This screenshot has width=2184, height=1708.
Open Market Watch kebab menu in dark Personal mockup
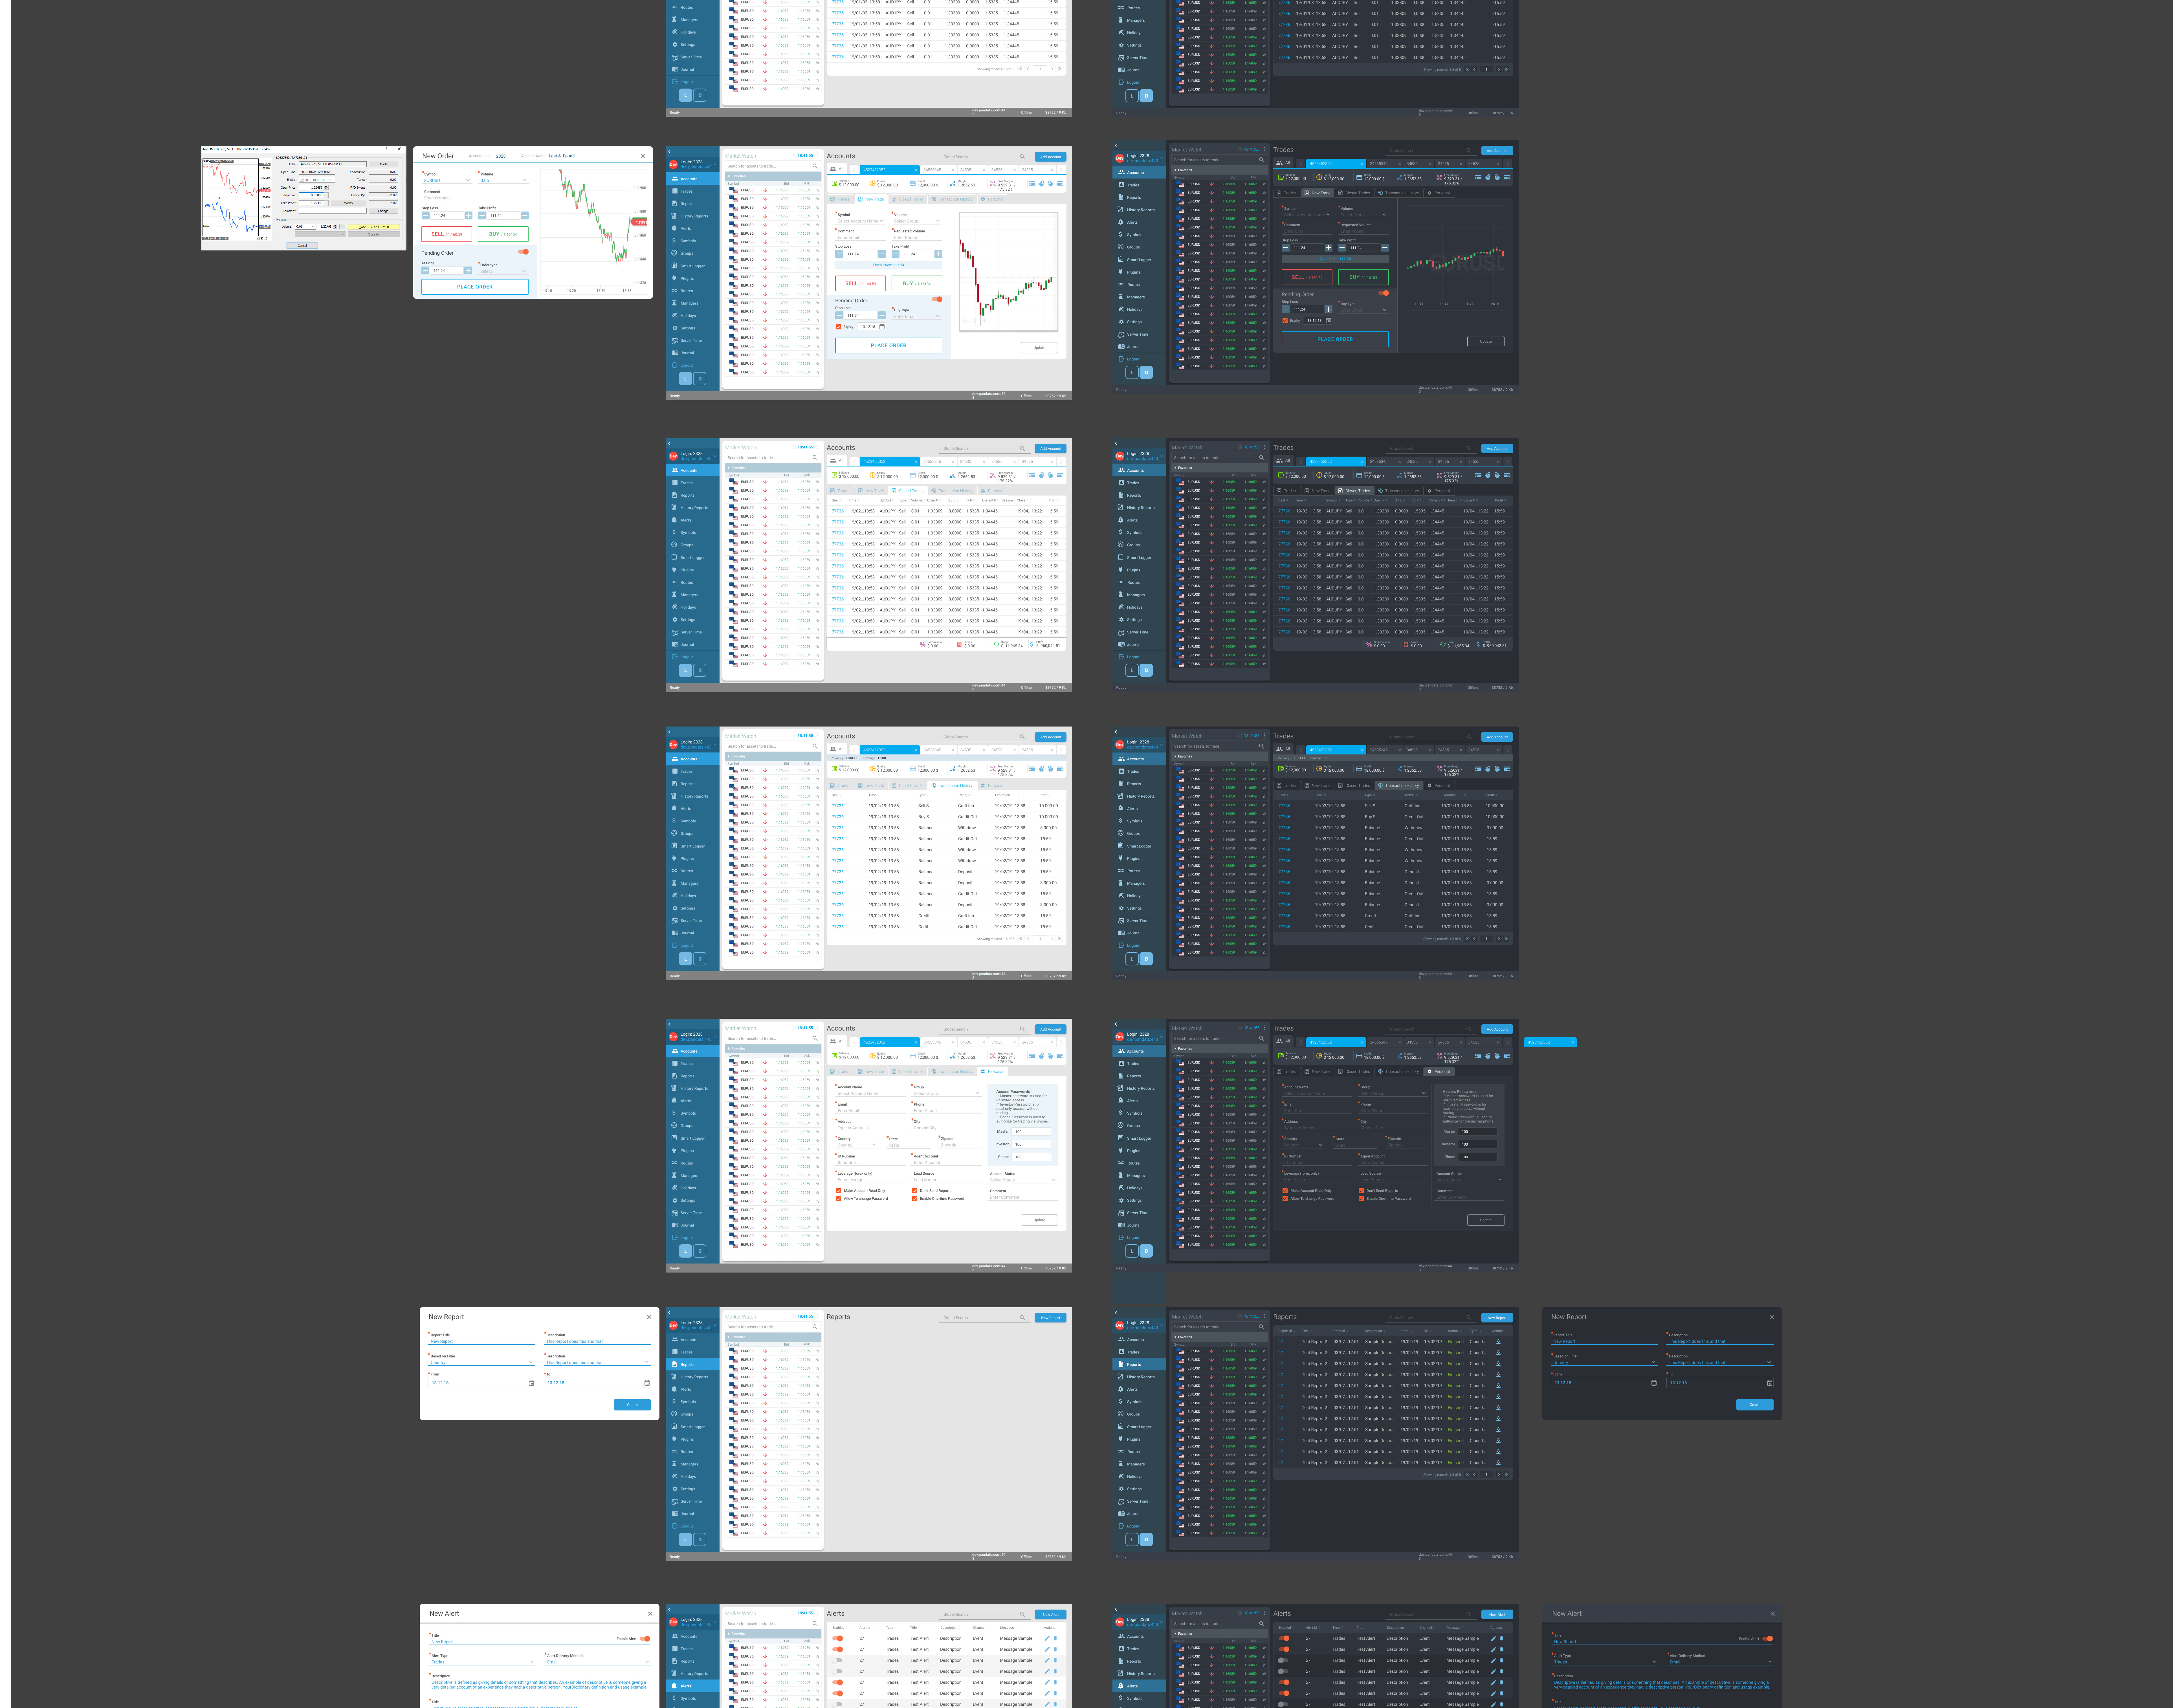(1264, 1028)
